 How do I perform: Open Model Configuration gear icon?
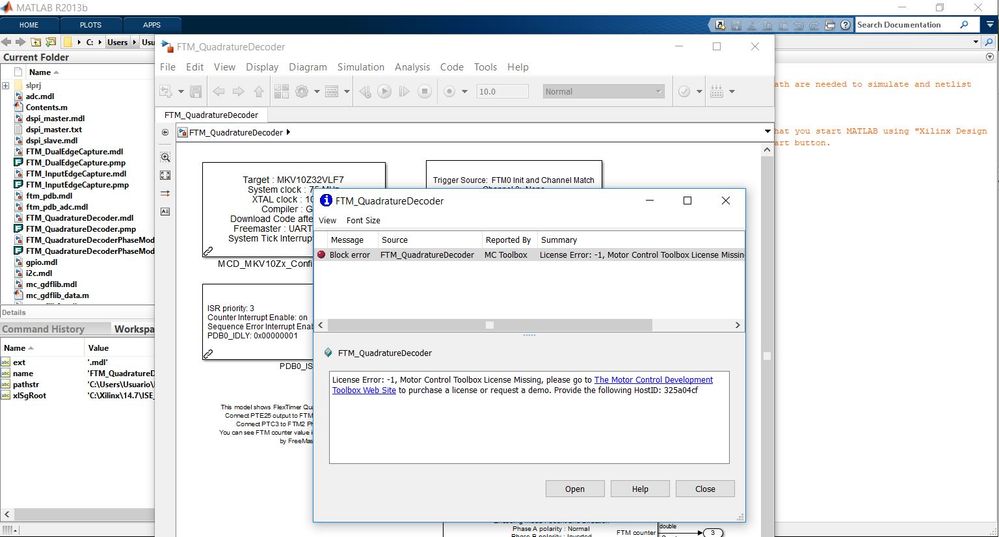point(301,92)
